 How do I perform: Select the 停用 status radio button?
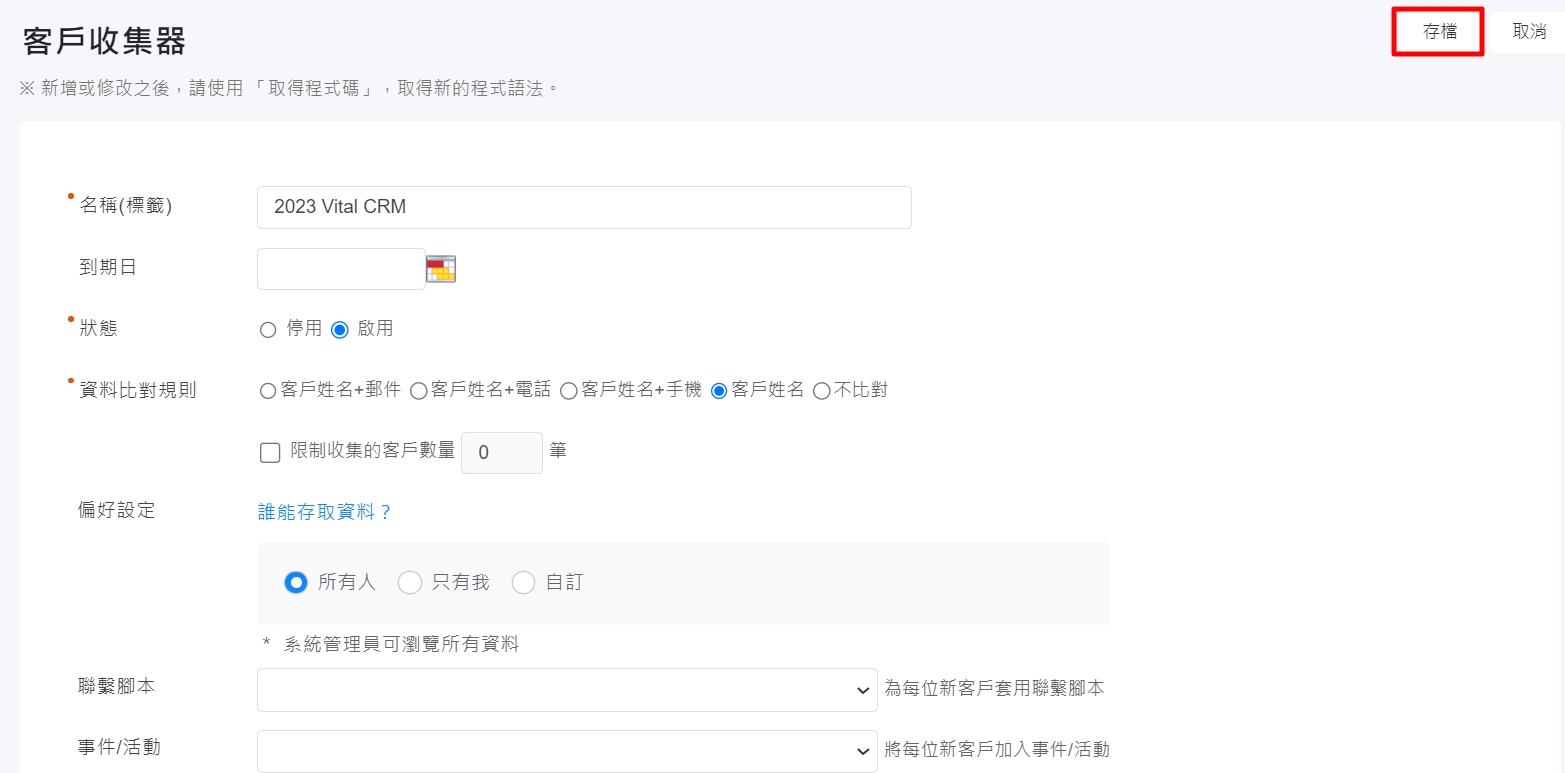click(268, 330)
